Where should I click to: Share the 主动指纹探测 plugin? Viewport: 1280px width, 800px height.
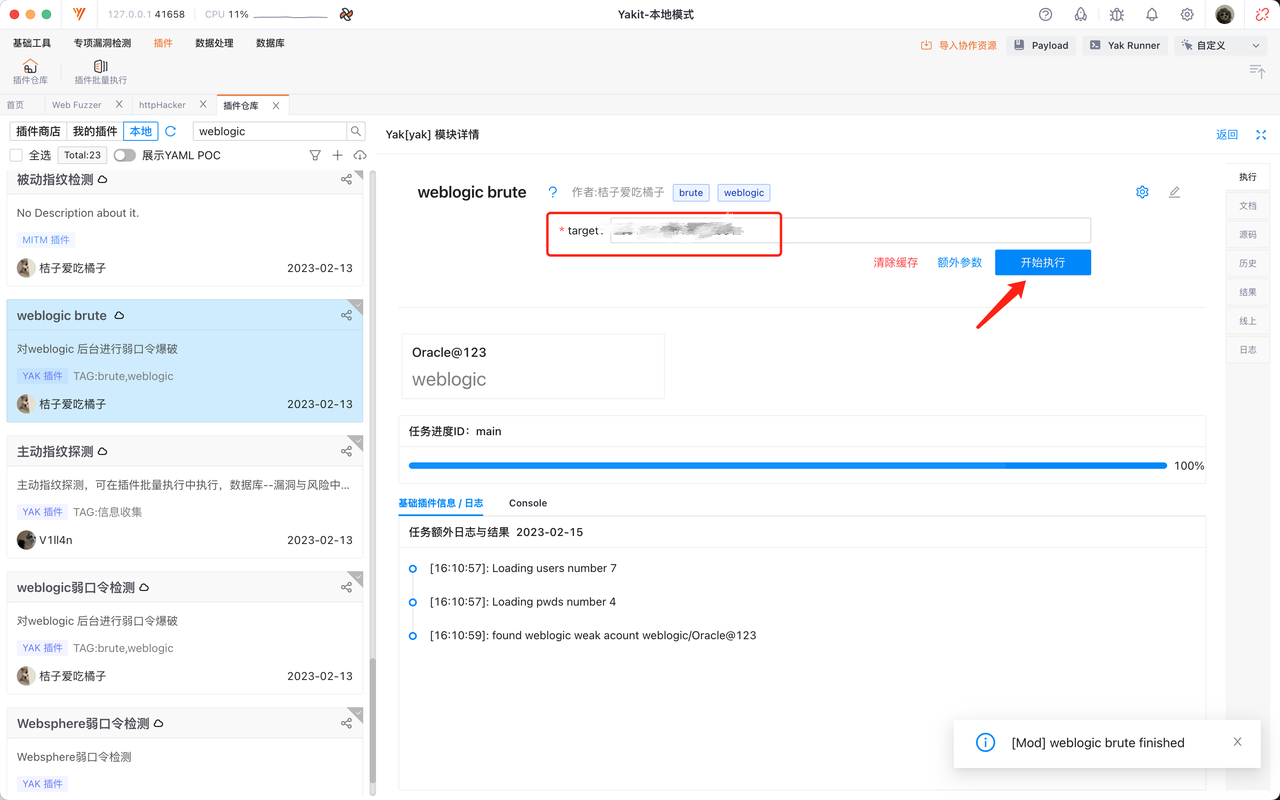(x=346, y=451)
